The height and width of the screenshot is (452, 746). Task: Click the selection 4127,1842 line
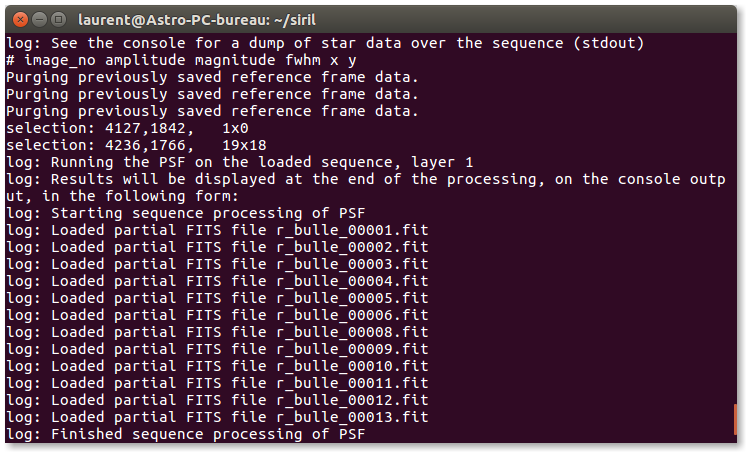pos(127,128)
